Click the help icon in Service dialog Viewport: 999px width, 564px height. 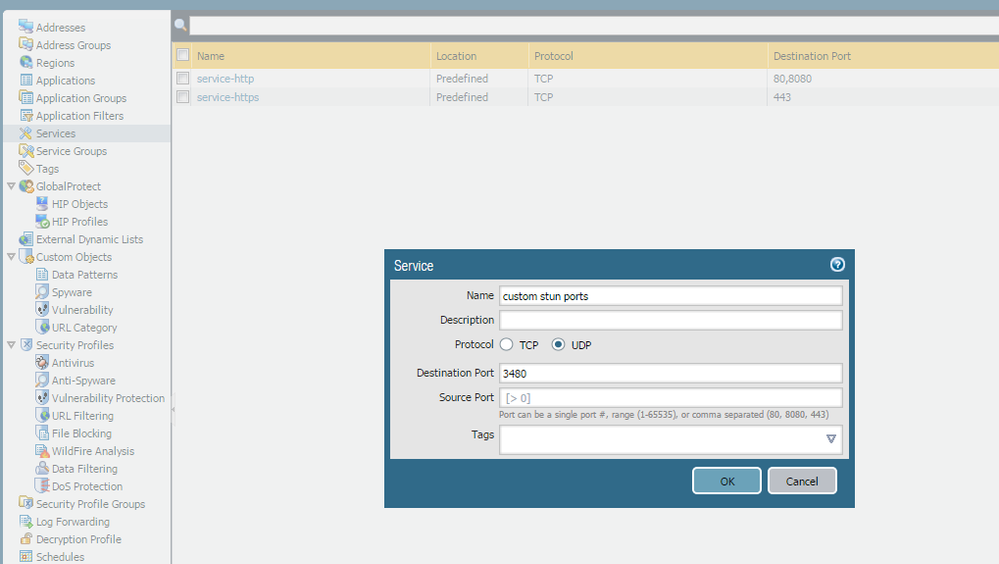coord(837,265)
